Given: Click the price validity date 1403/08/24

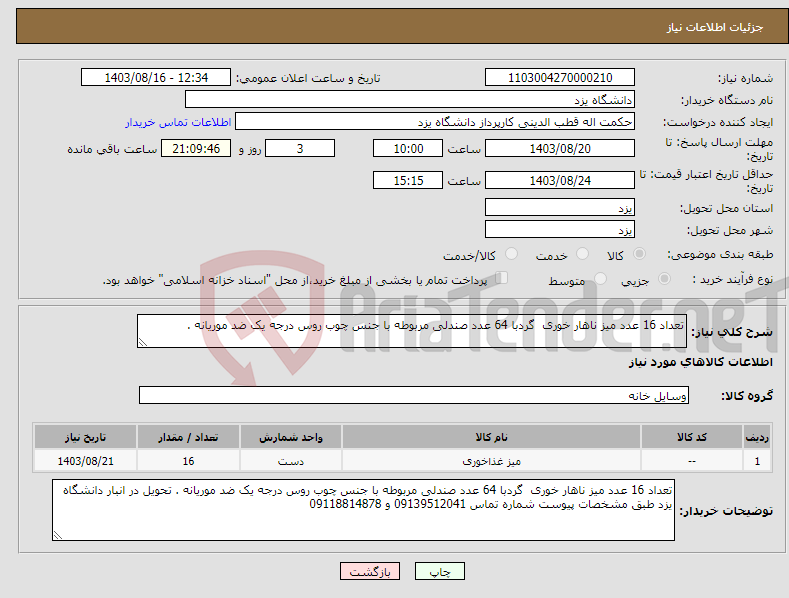Looking at the screenshot, I should [560, 180].
